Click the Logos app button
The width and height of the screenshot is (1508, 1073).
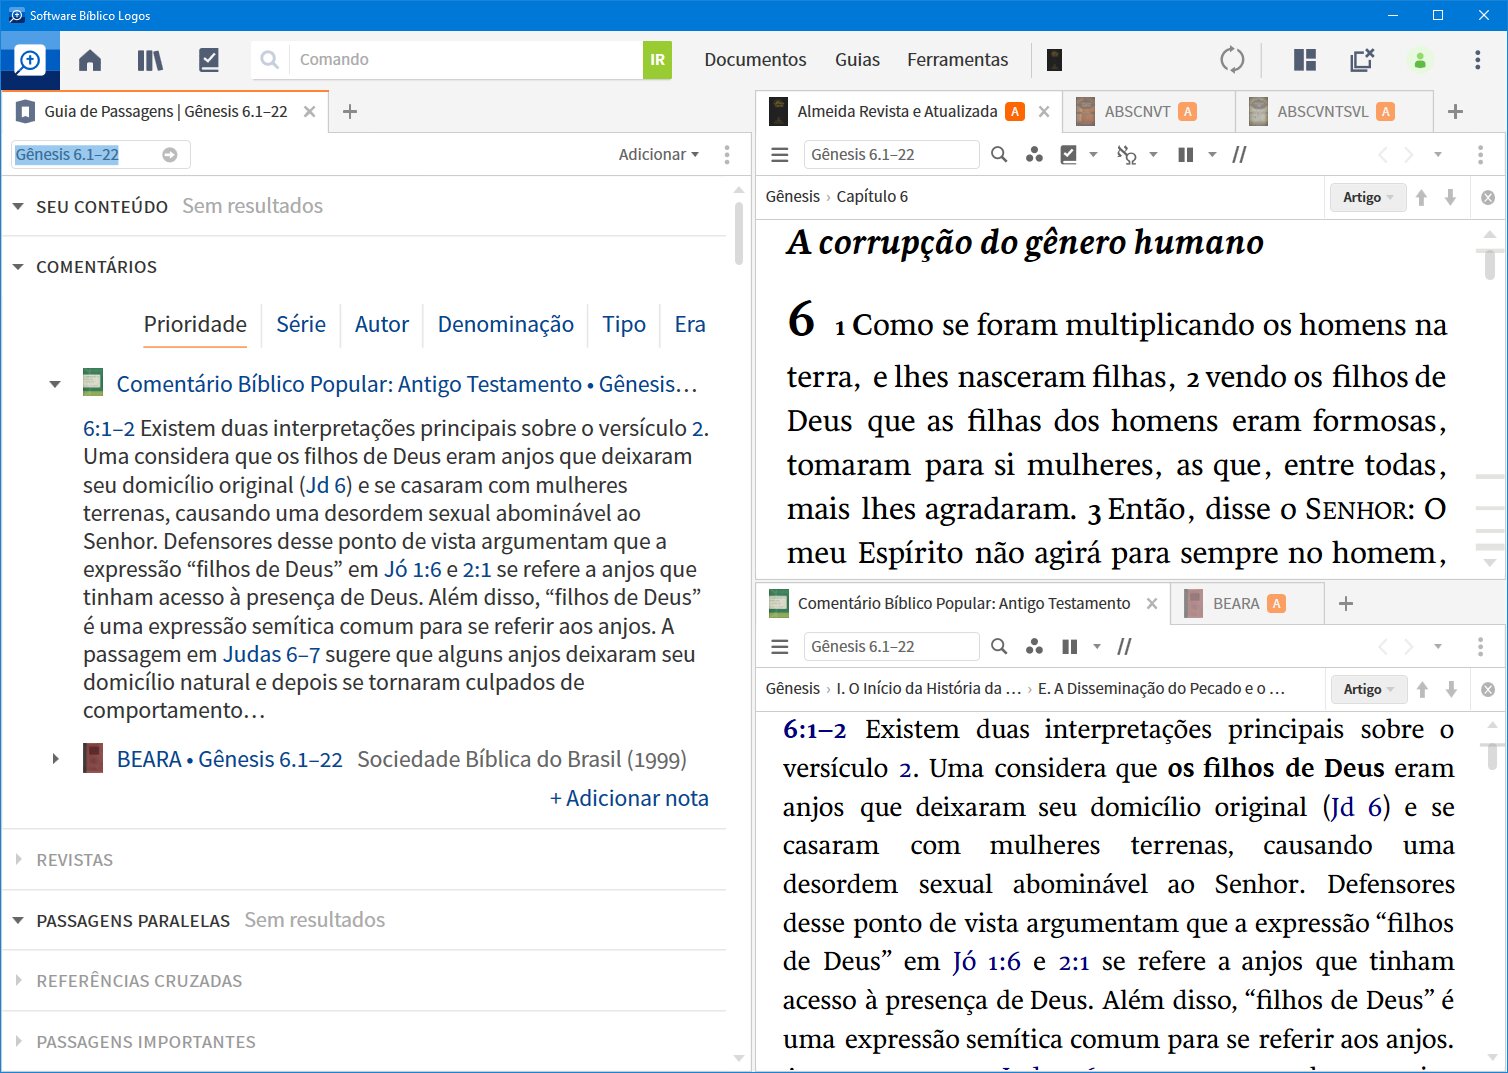pyautogui.click(x=30, y=60)
